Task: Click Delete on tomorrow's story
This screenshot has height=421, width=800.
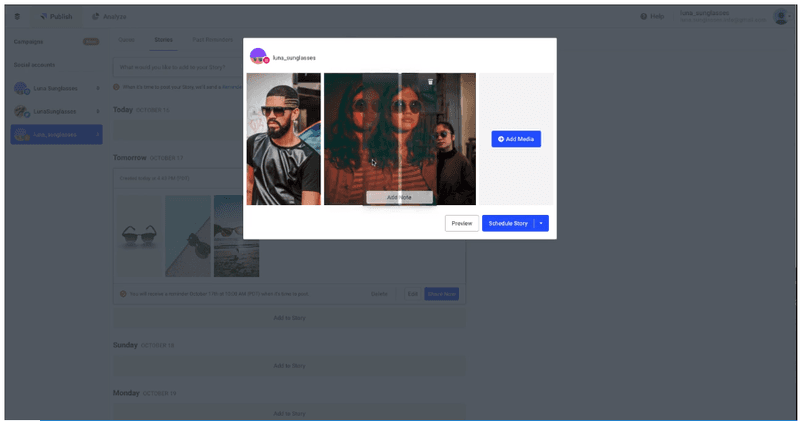Action: pos(379,294)
